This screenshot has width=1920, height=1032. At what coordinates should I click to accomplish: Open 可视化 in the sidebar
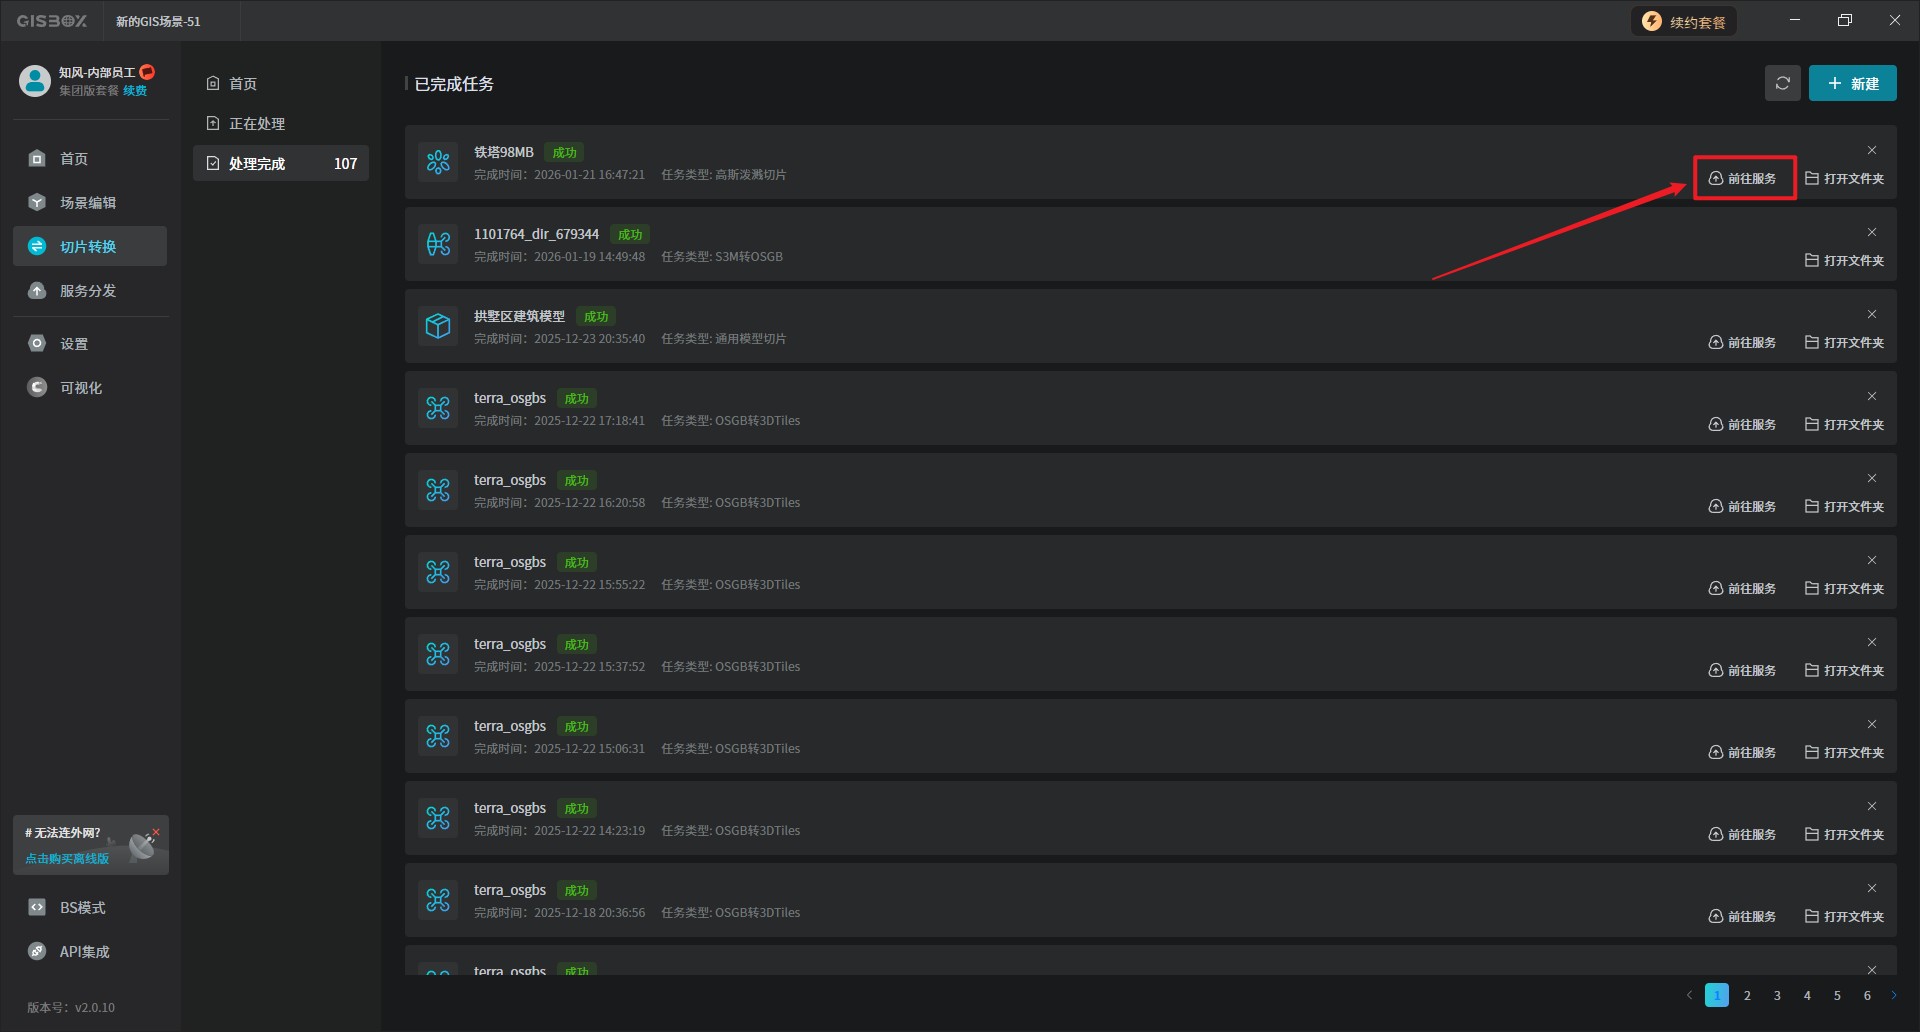point(80,388)
